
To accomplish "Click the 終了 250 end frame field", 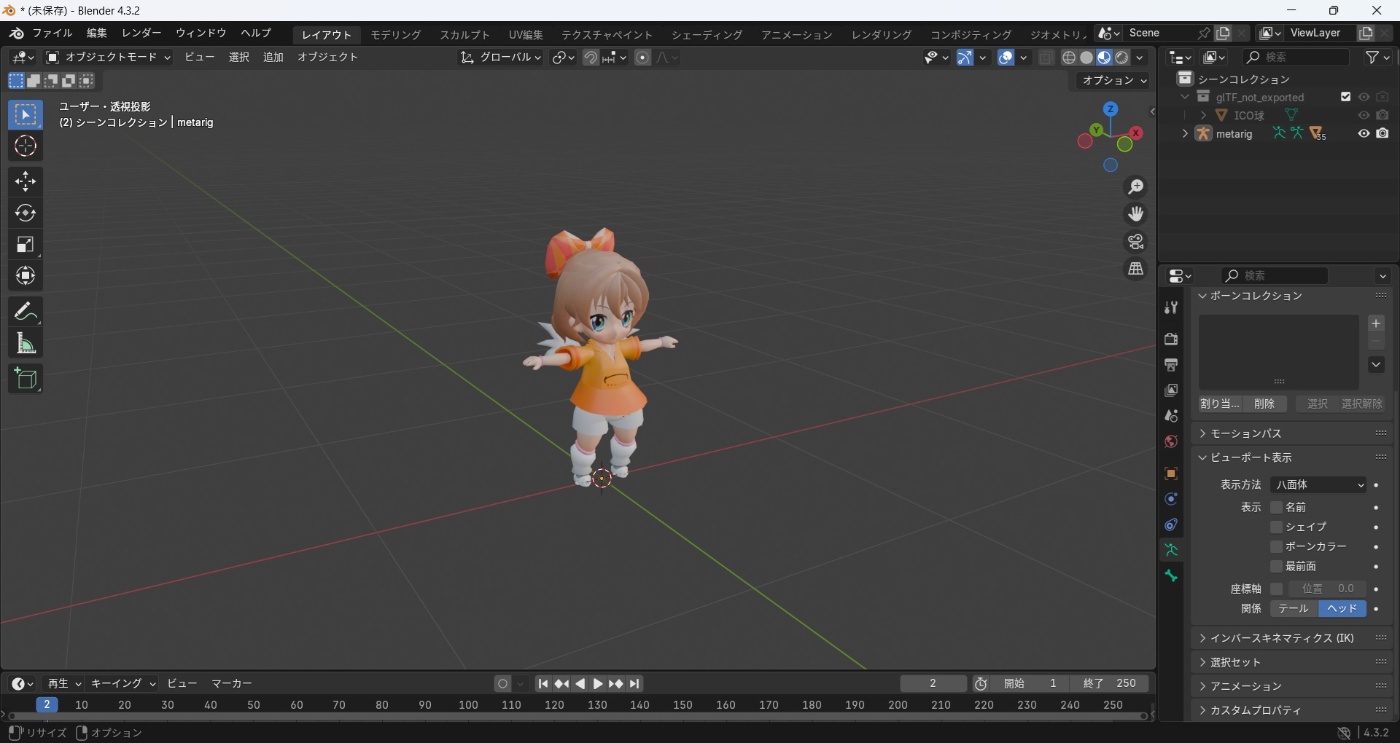I will pyautogui.click(x=1109, y=684).
